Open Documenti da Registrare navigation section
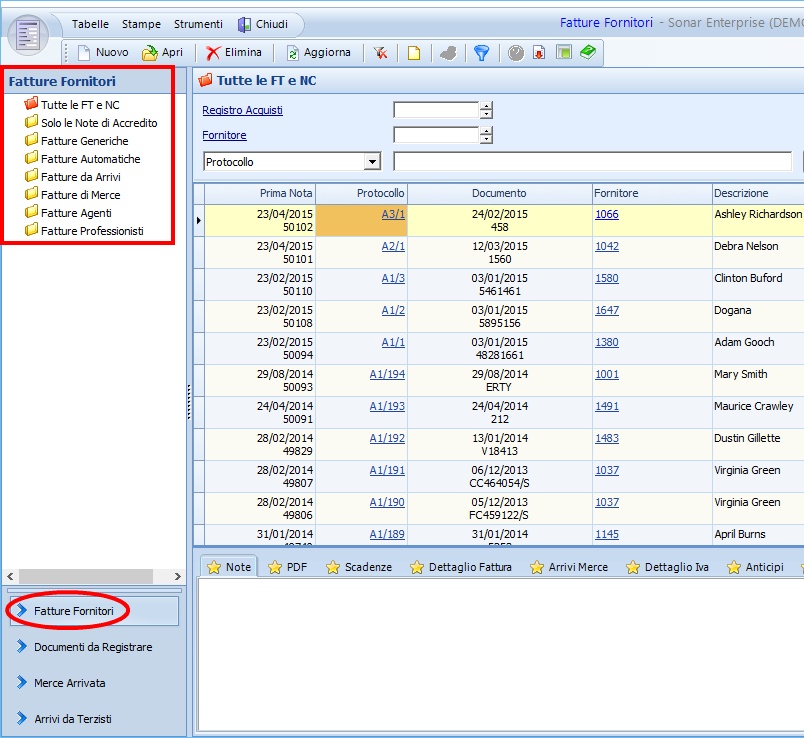The image size is (804, 738). (x=92, y=647)
